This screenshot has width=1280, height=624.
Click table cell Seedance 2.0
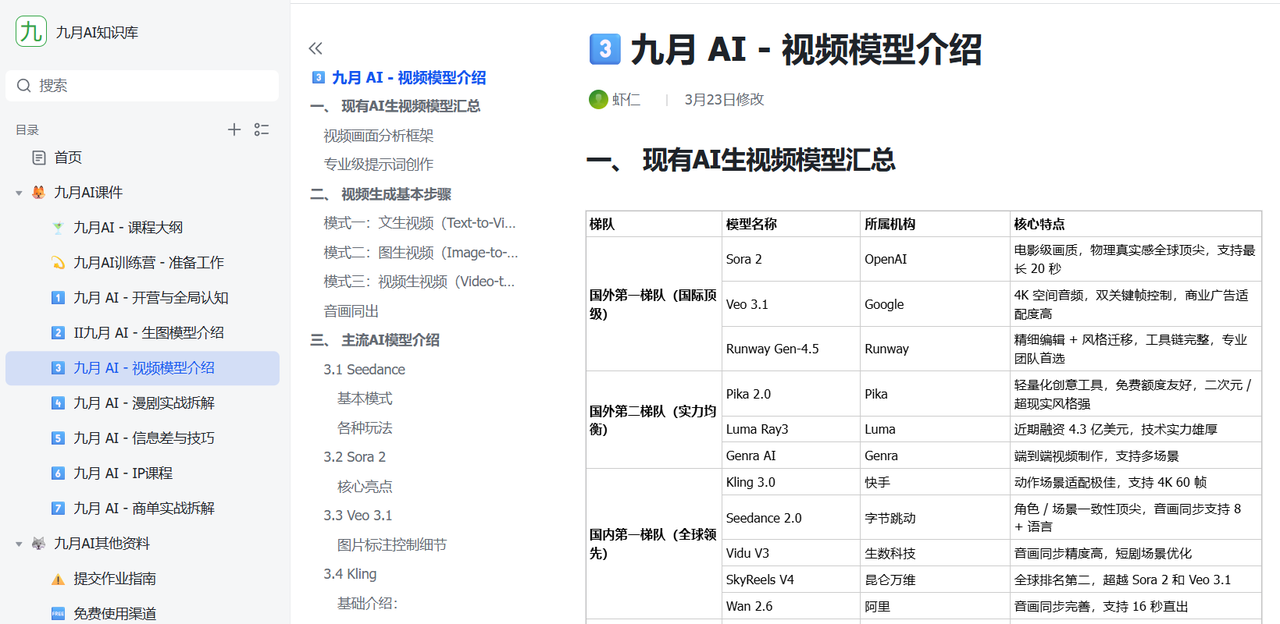coord(764,518)
